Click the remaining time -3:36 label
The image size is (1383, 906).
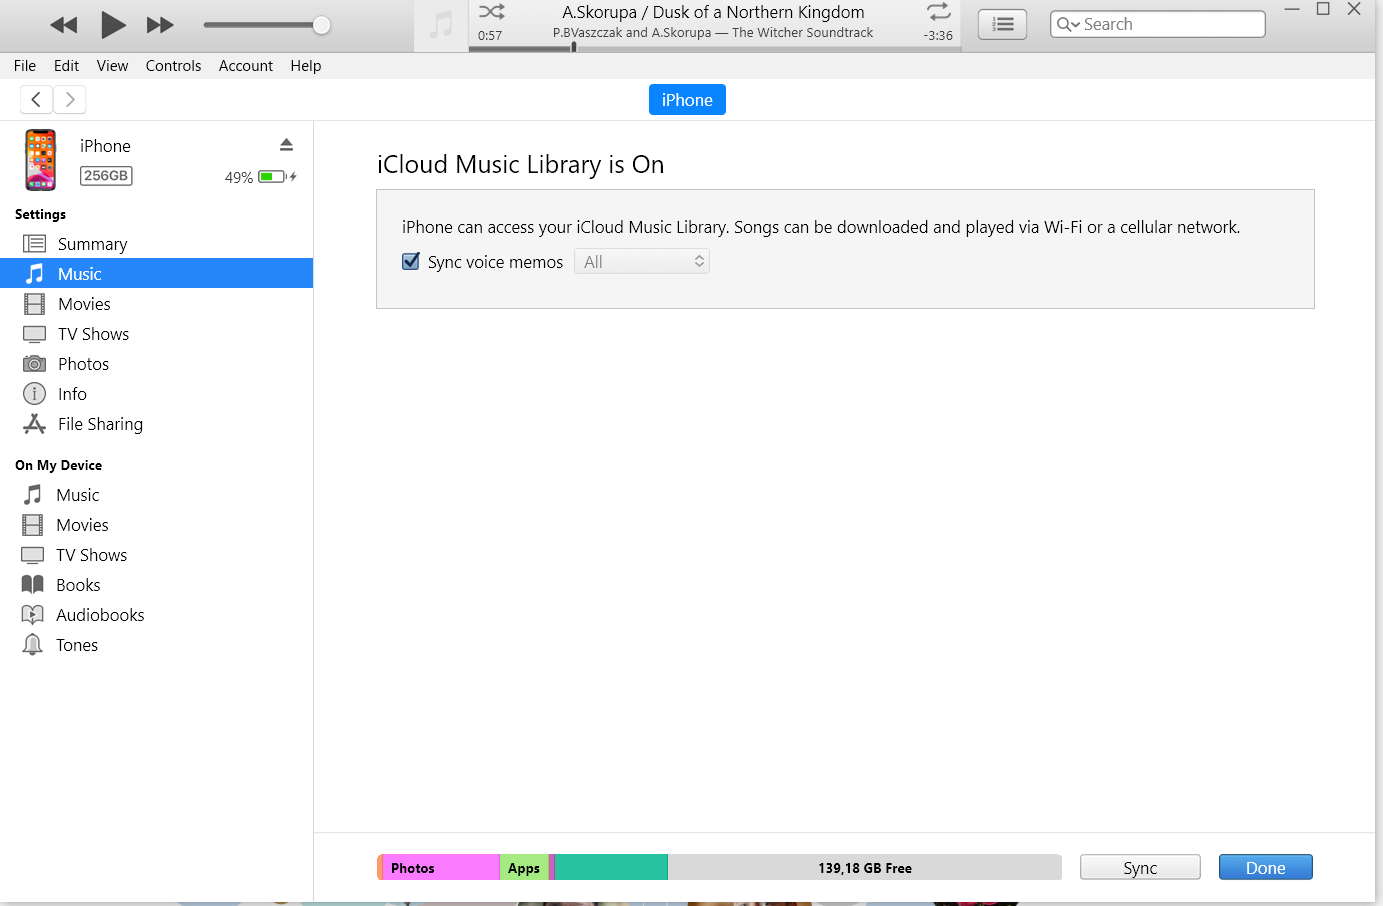click(x=938, y=35)
